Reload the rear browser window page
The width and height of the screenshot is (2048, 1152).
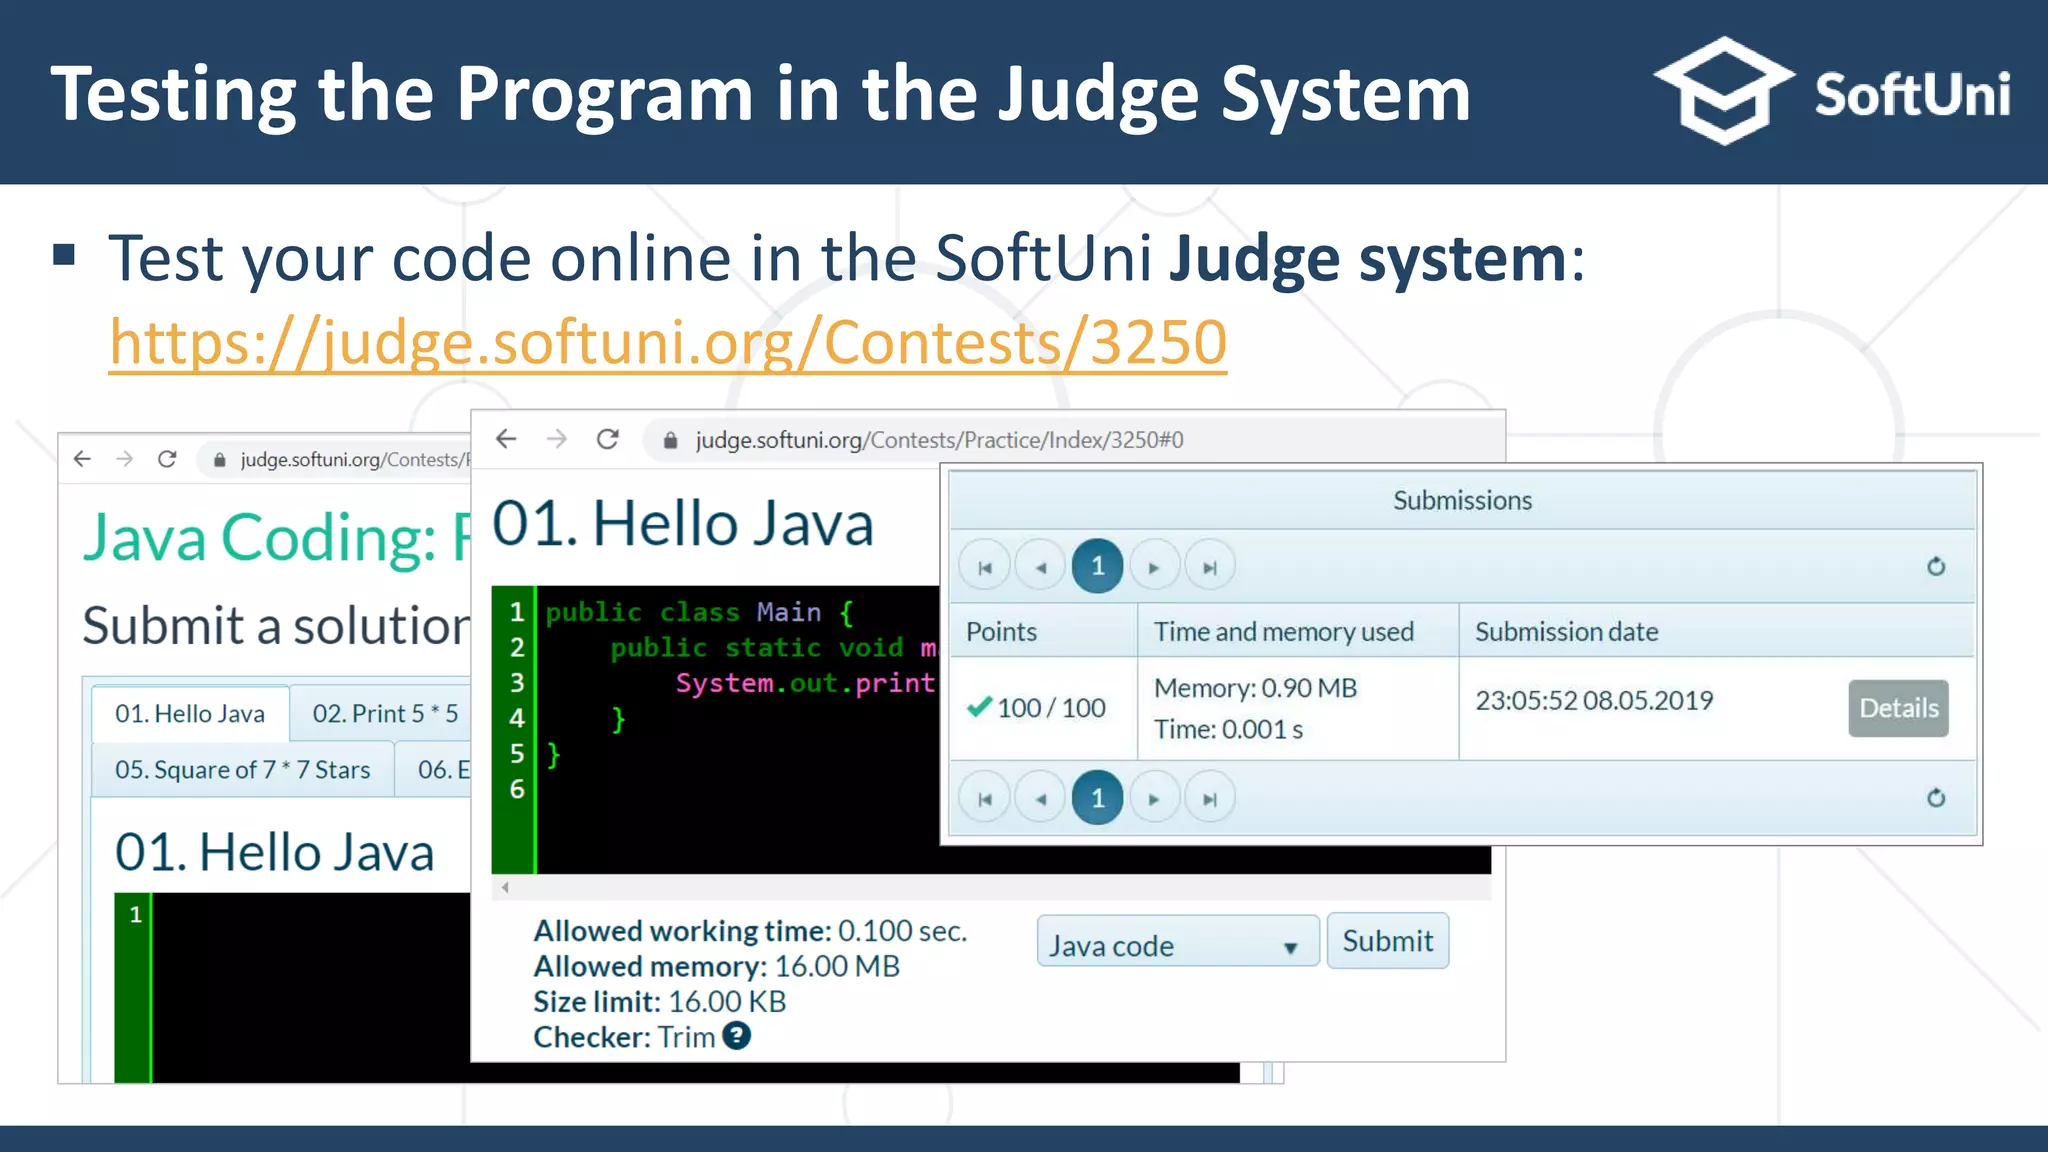click(x=167, y=459)
